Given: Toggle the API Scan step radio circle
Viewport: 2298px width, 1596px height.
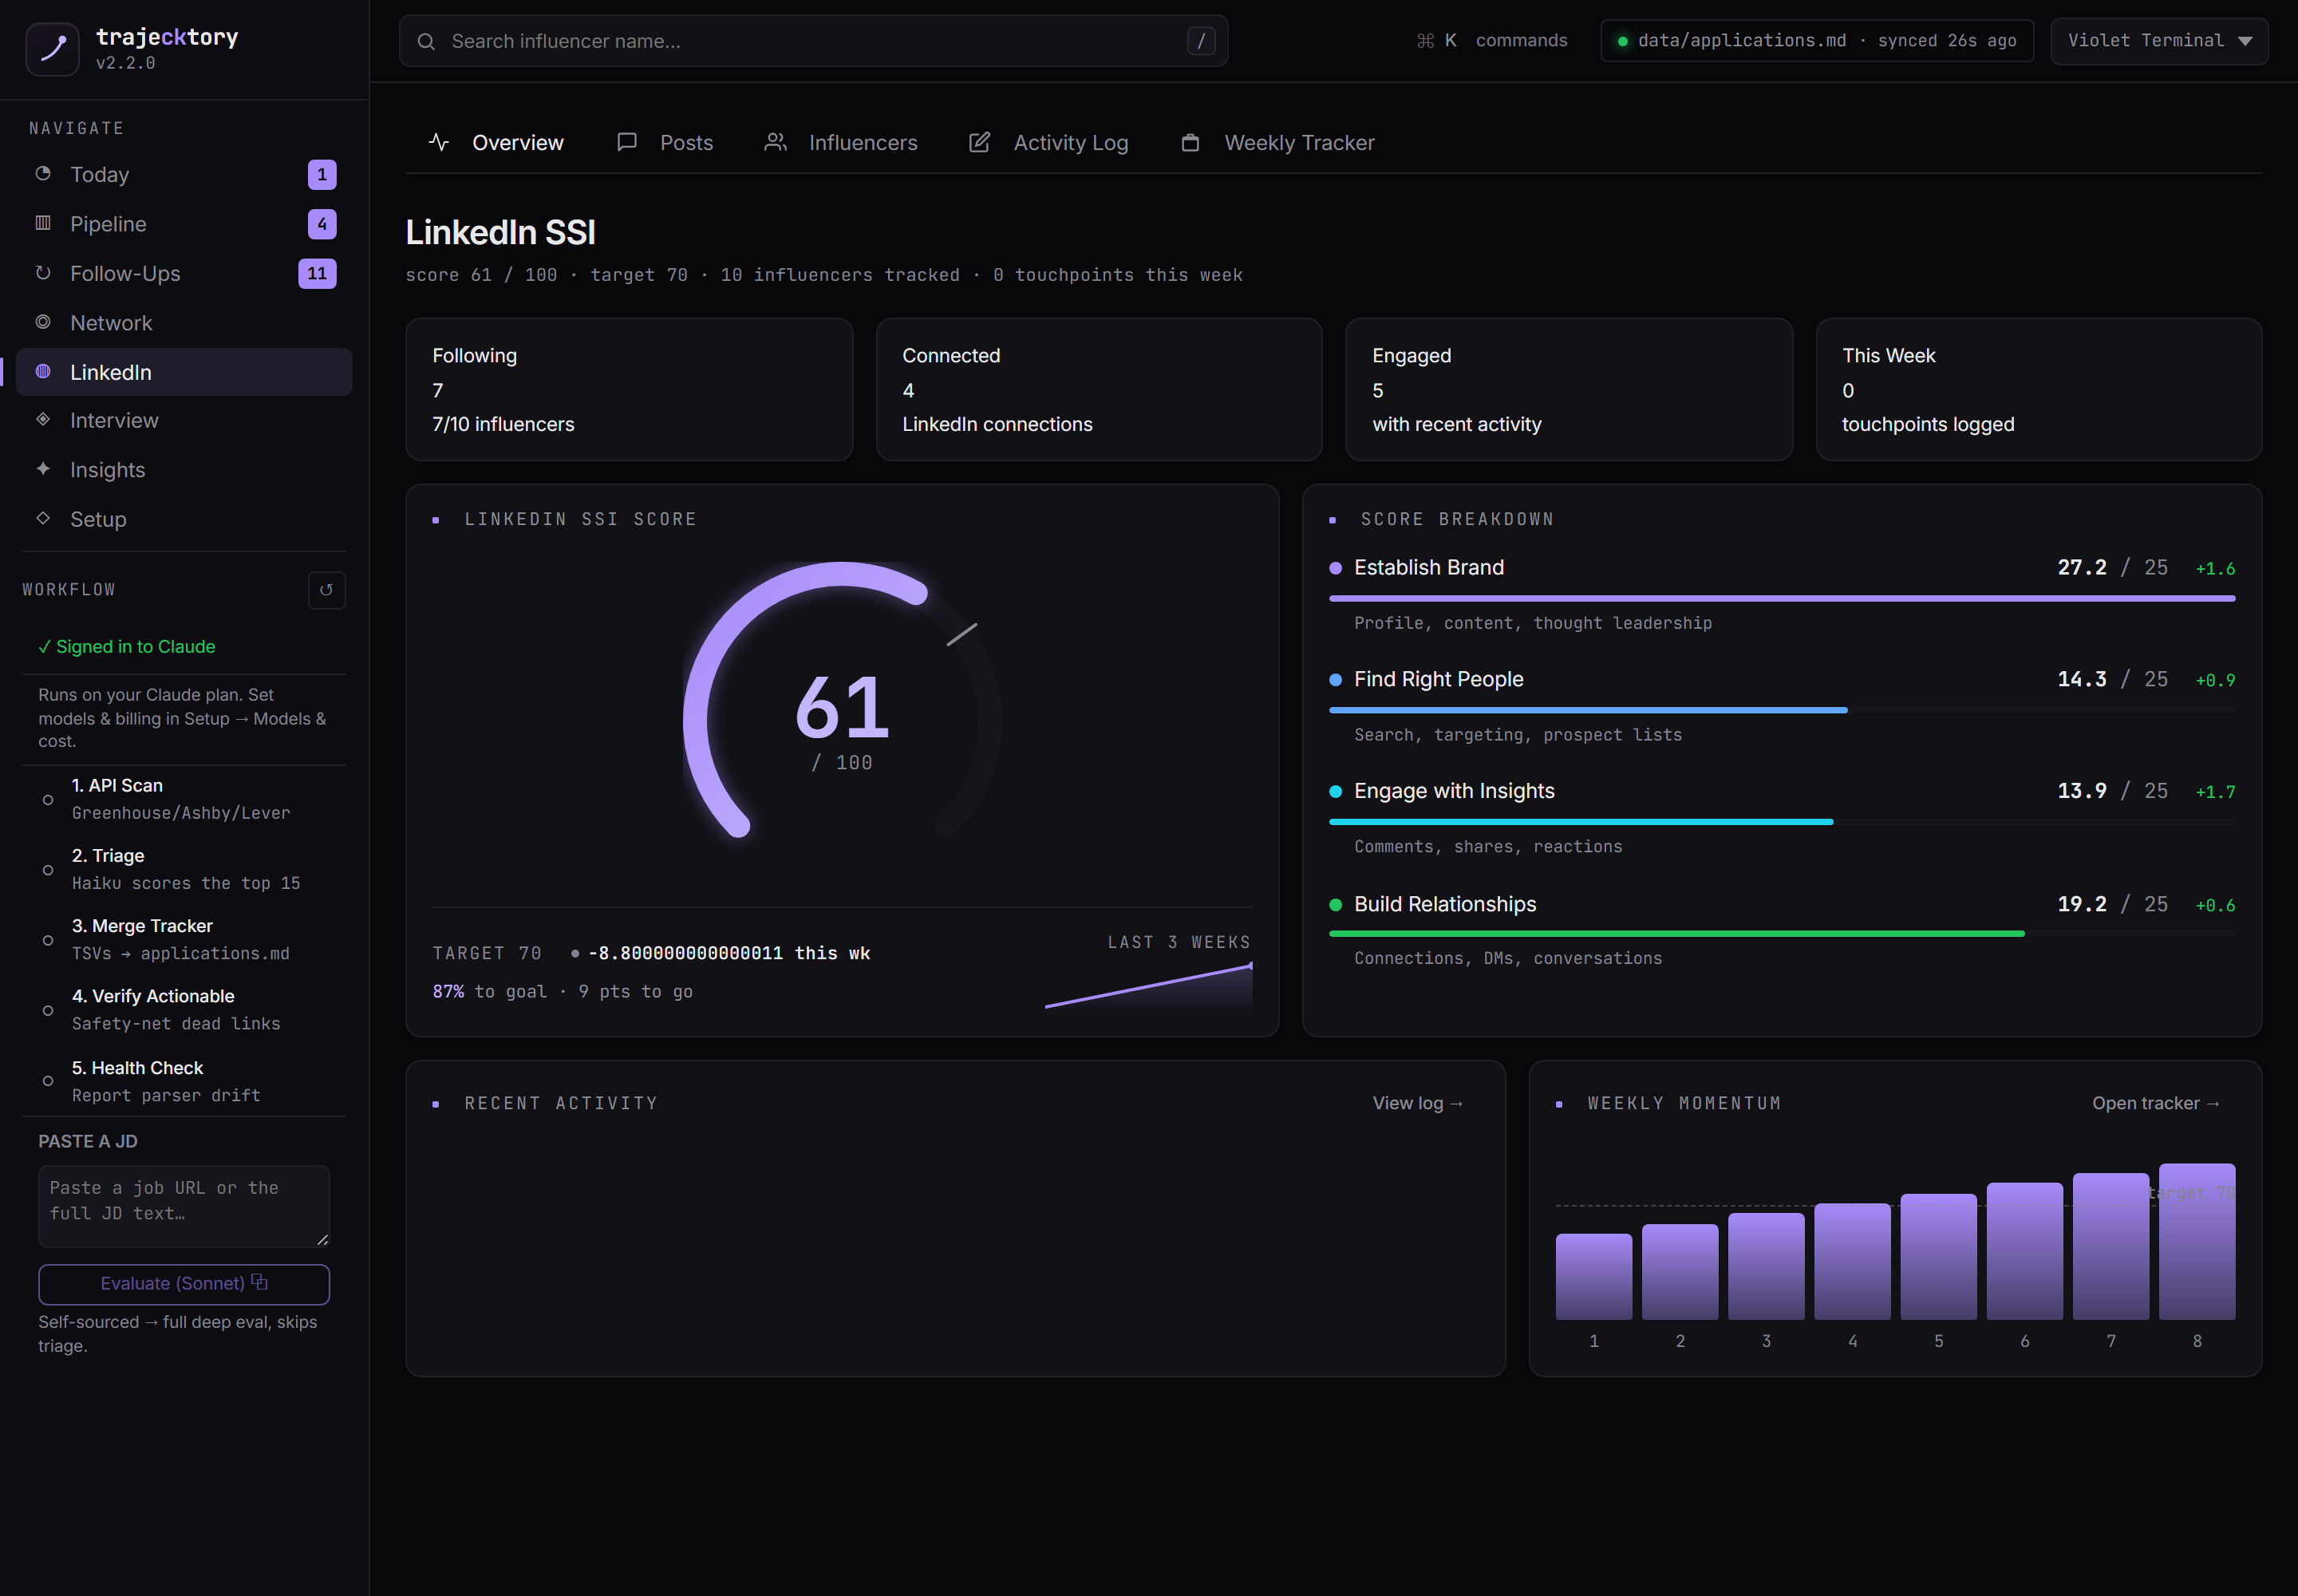Looking at the screenshot, I should (x=48, y=800).
